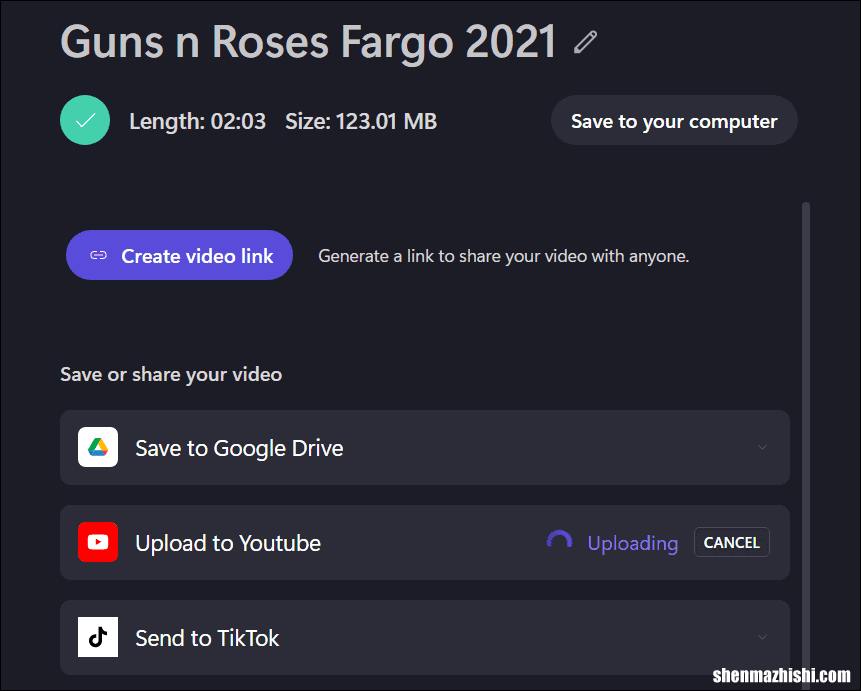The height and width of the screenshot is (691, 861).
Task: Click the Length: 02:03 text
Action: coord(197,121)
